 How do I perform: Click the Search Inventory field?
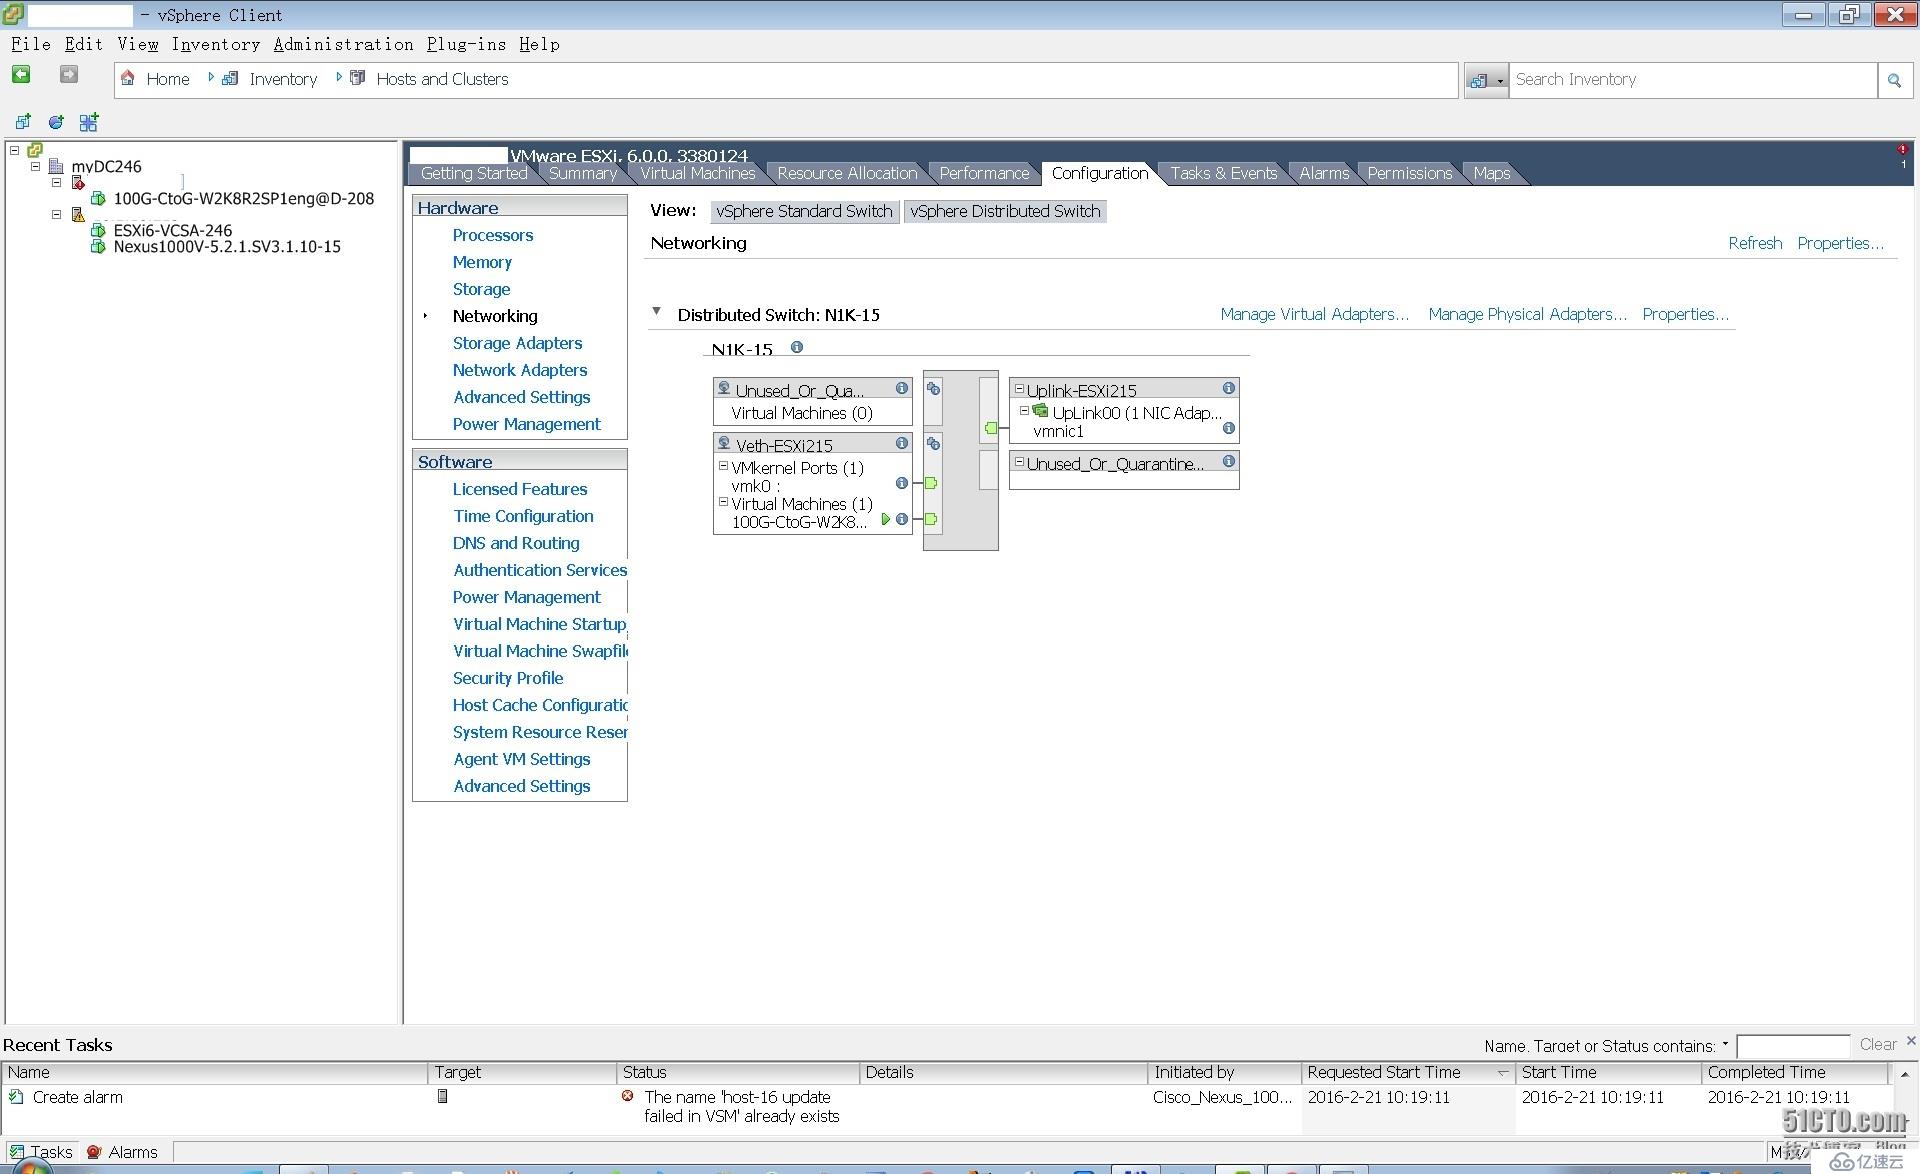pos(1692,80)
